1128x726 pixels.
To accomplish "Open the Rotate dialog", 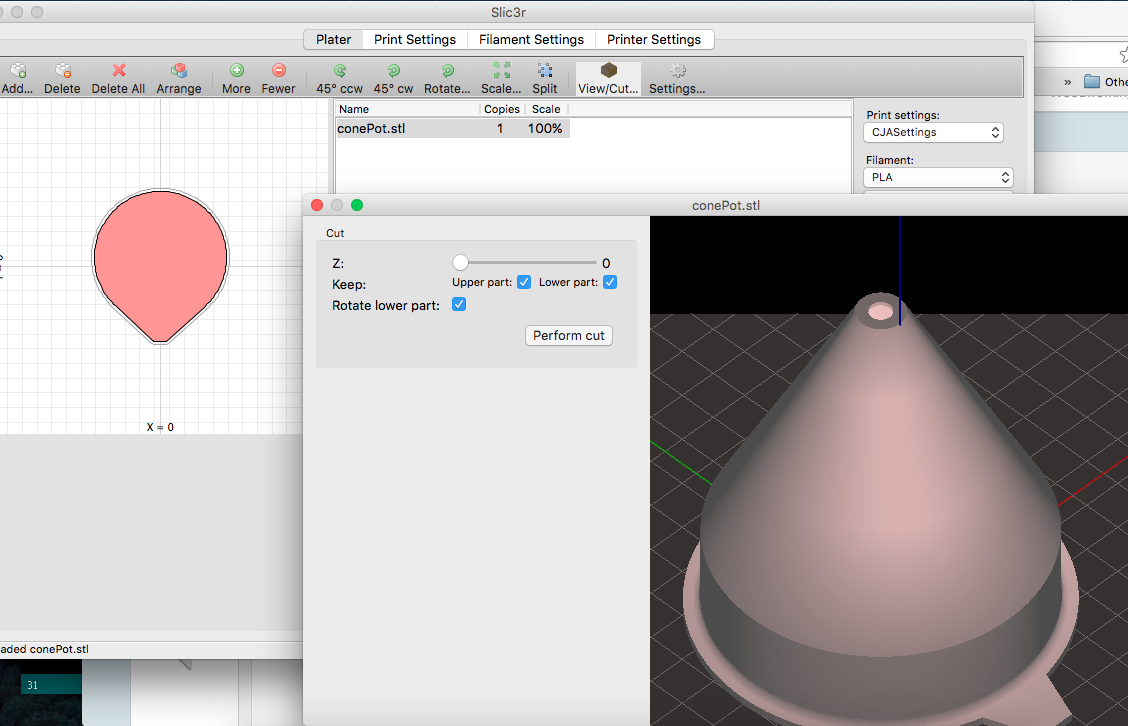I will click(x=447, y=71).
